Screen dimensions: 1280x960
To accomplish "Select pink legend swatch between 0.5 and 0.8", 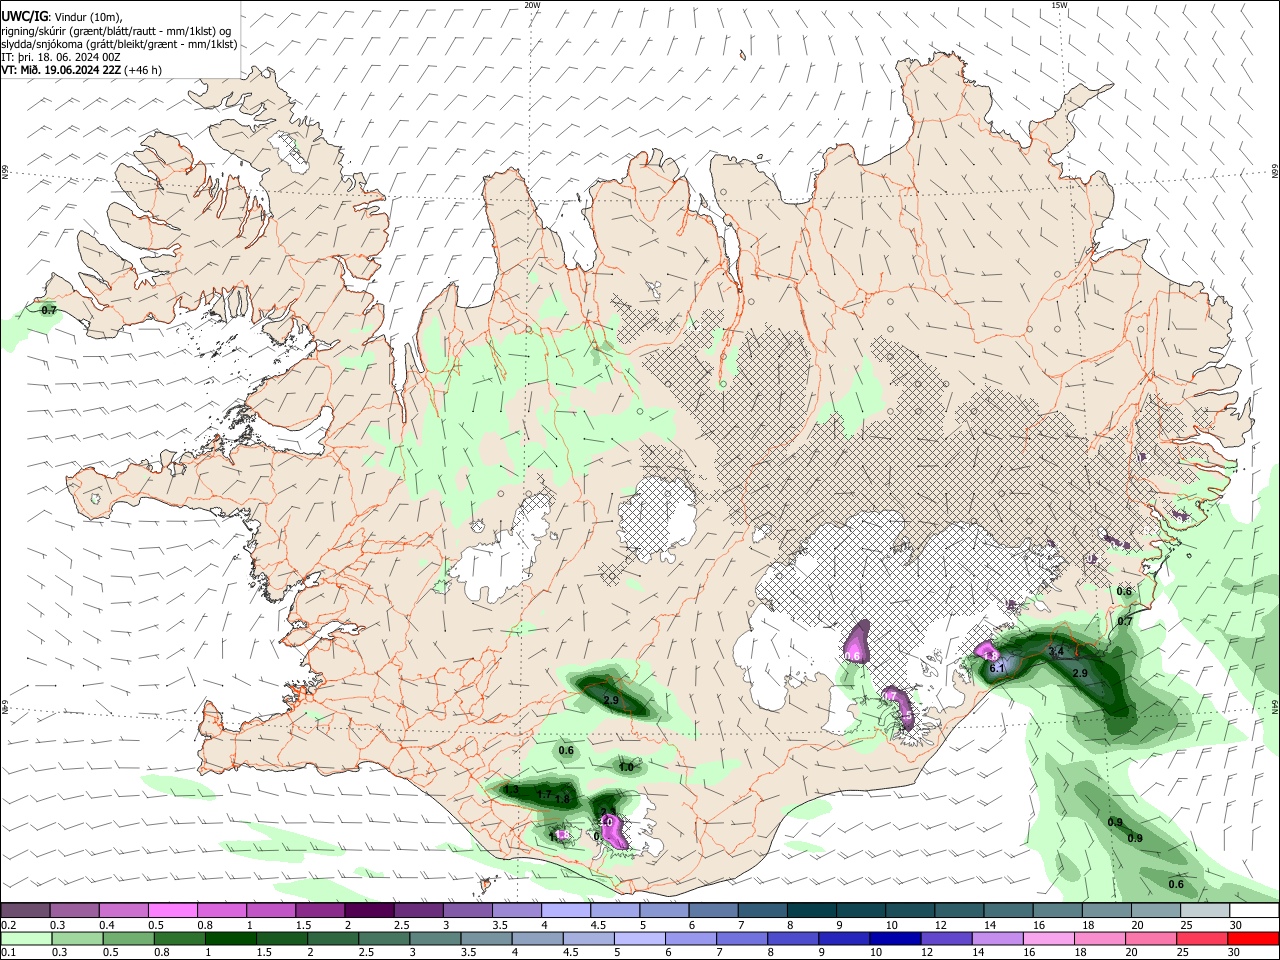I will click(x=172, y=910).
